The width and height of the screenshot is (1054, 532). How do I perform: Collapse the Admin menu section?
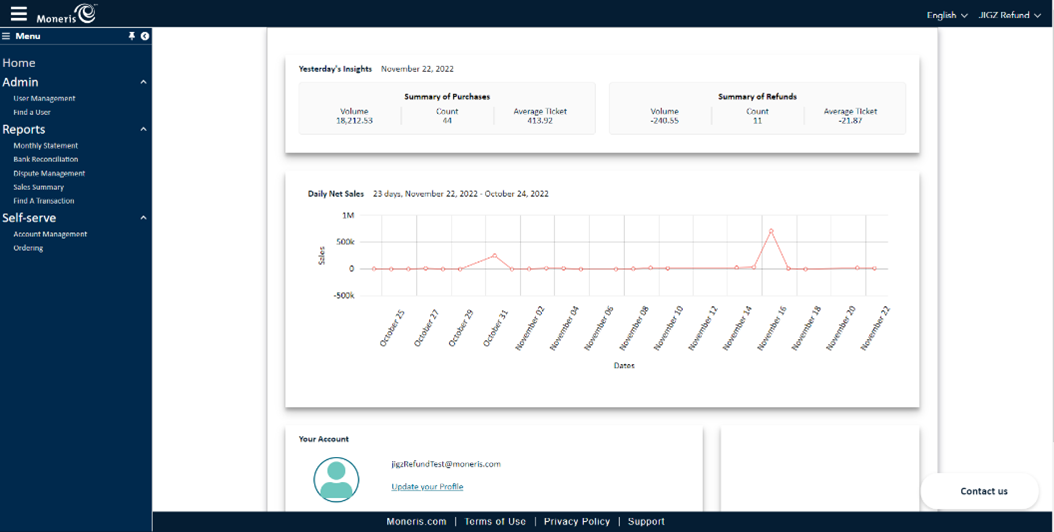[143, 83]
